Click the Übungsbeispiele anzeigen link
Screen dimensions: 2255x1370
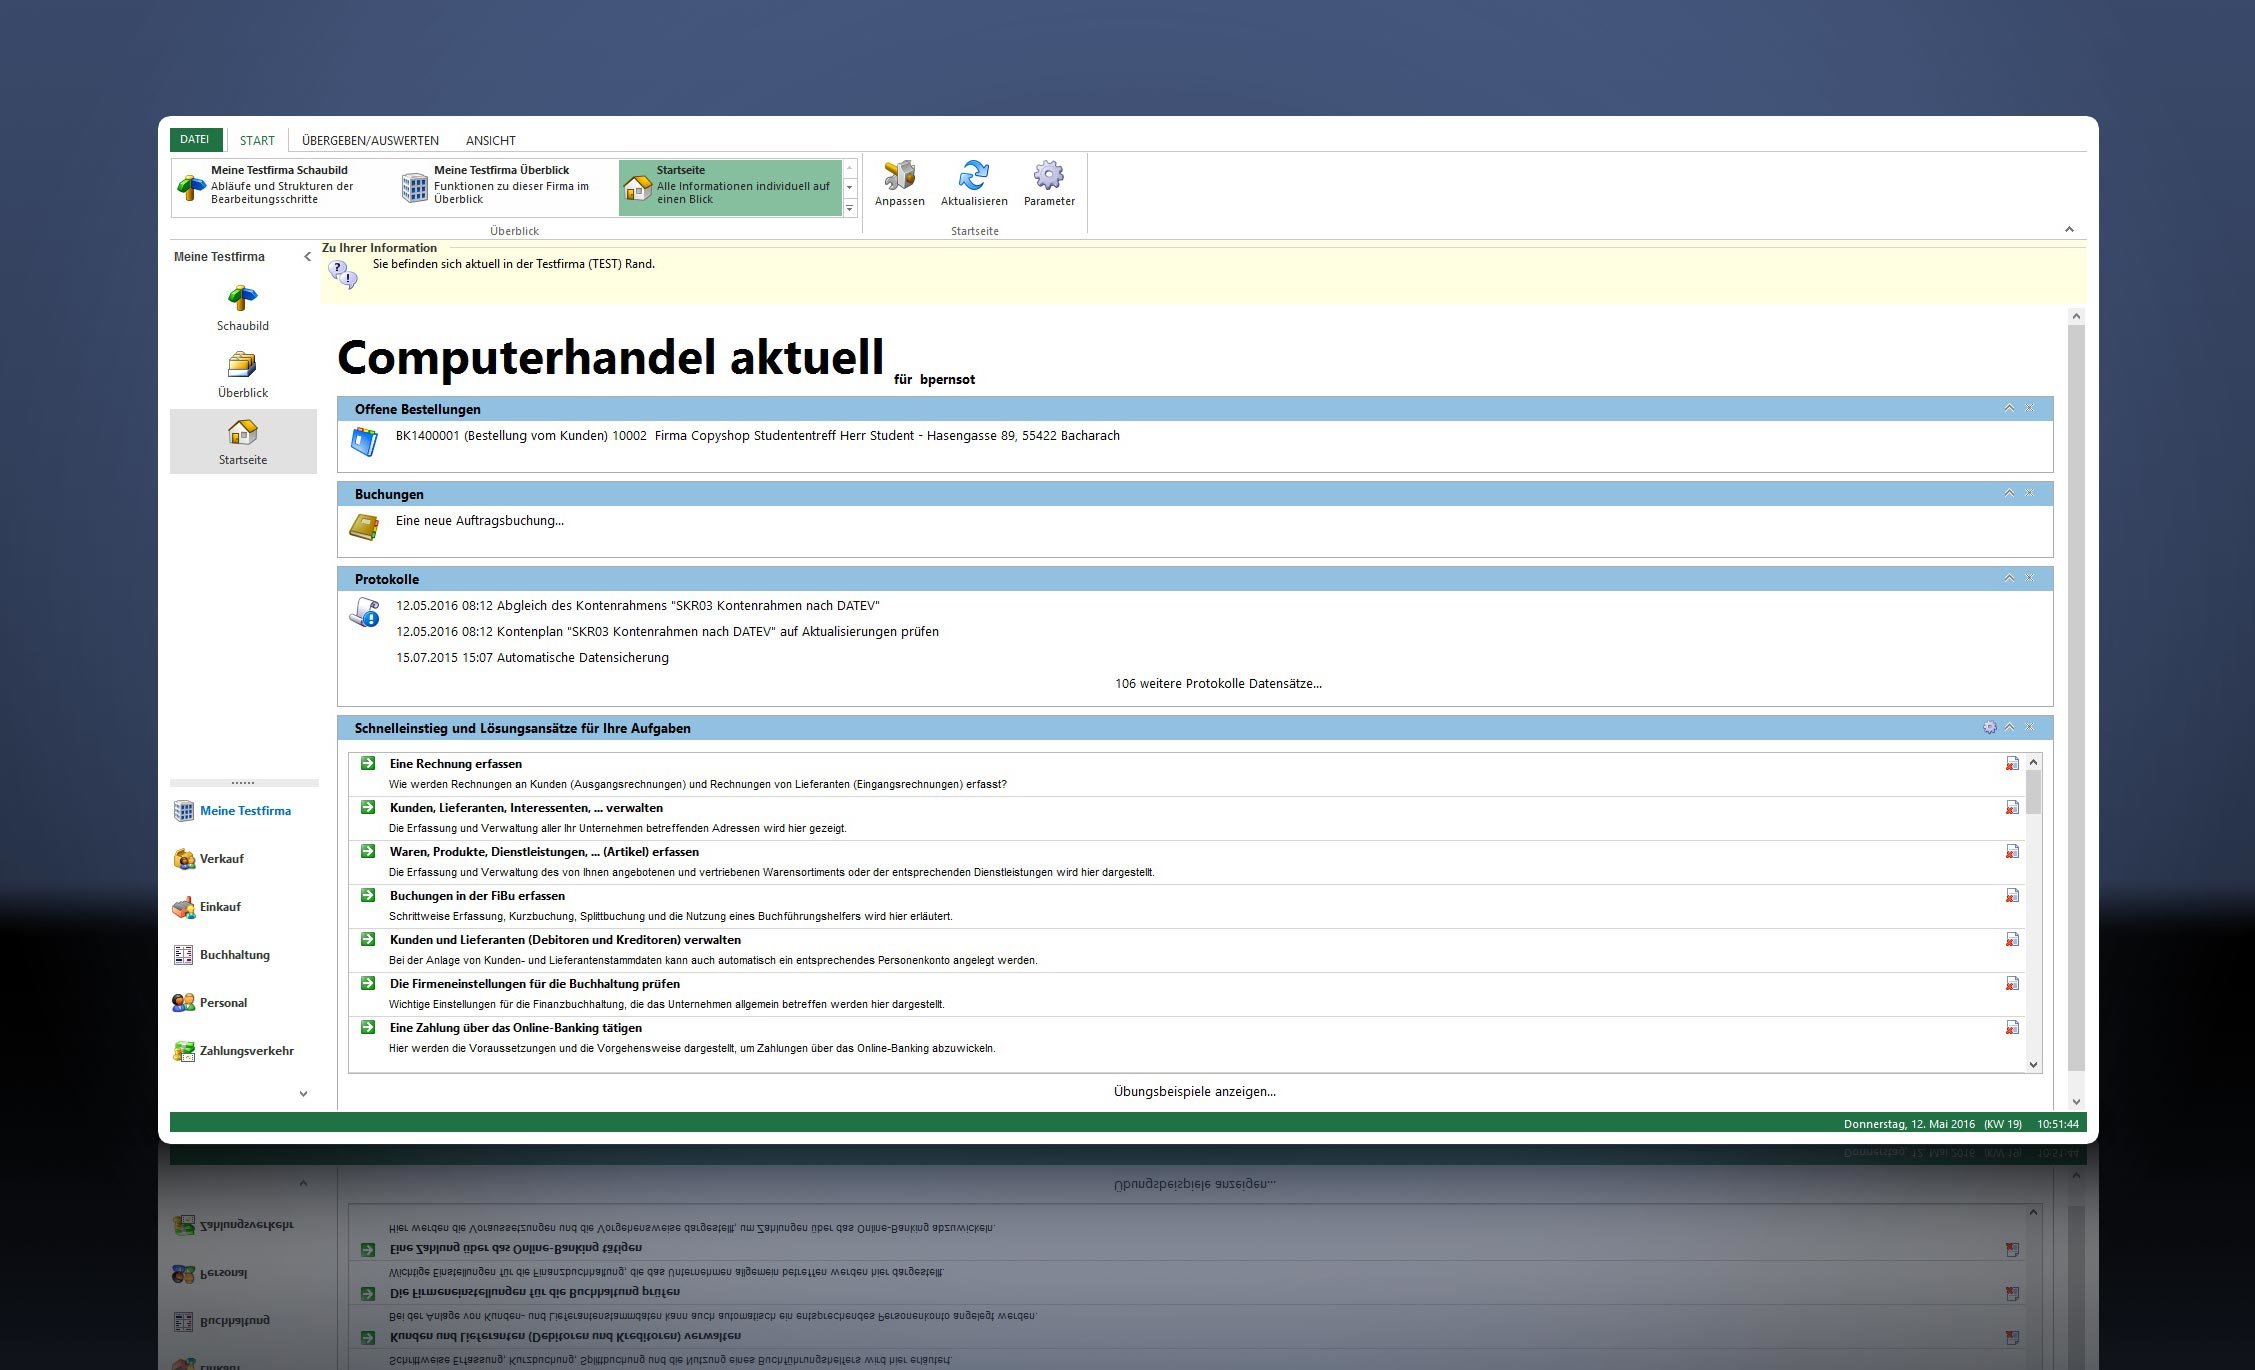point(1194,1092)
